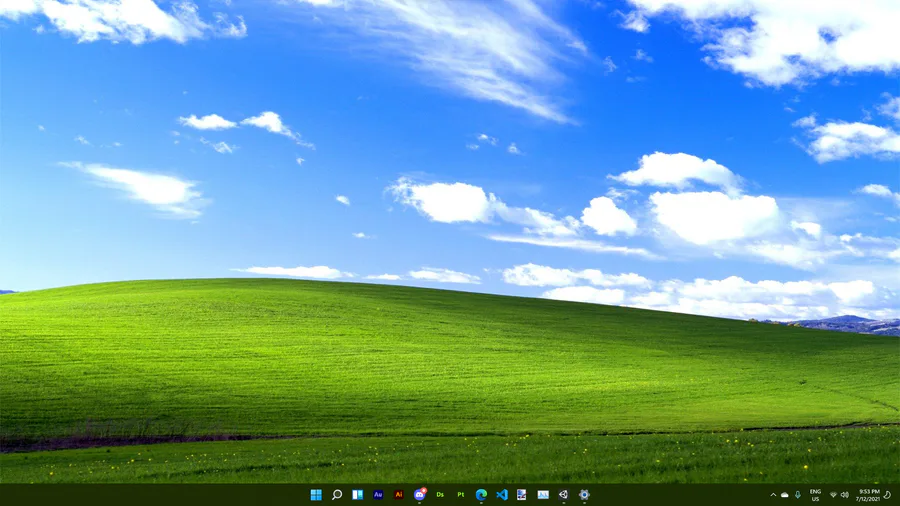Open taskbar Search magnifier
The height and width of the screenshot is (506, 900).
coord(337,495)
